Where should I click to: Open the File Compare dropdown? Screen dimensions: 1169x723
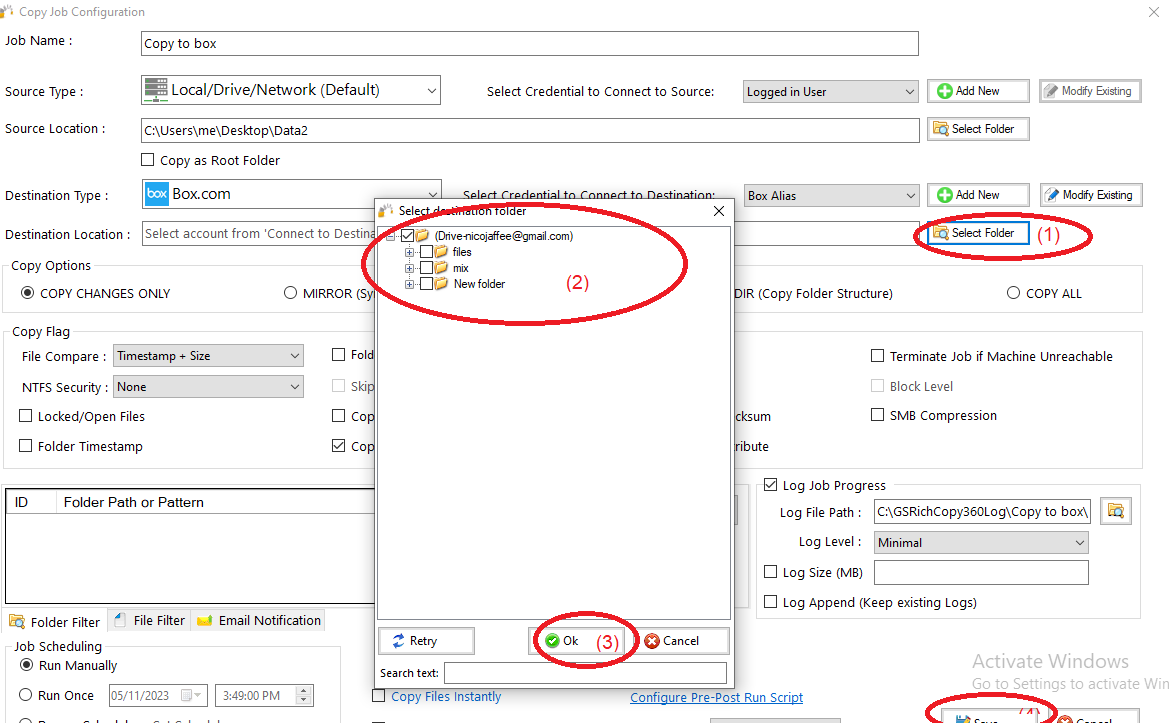[208, 356]
